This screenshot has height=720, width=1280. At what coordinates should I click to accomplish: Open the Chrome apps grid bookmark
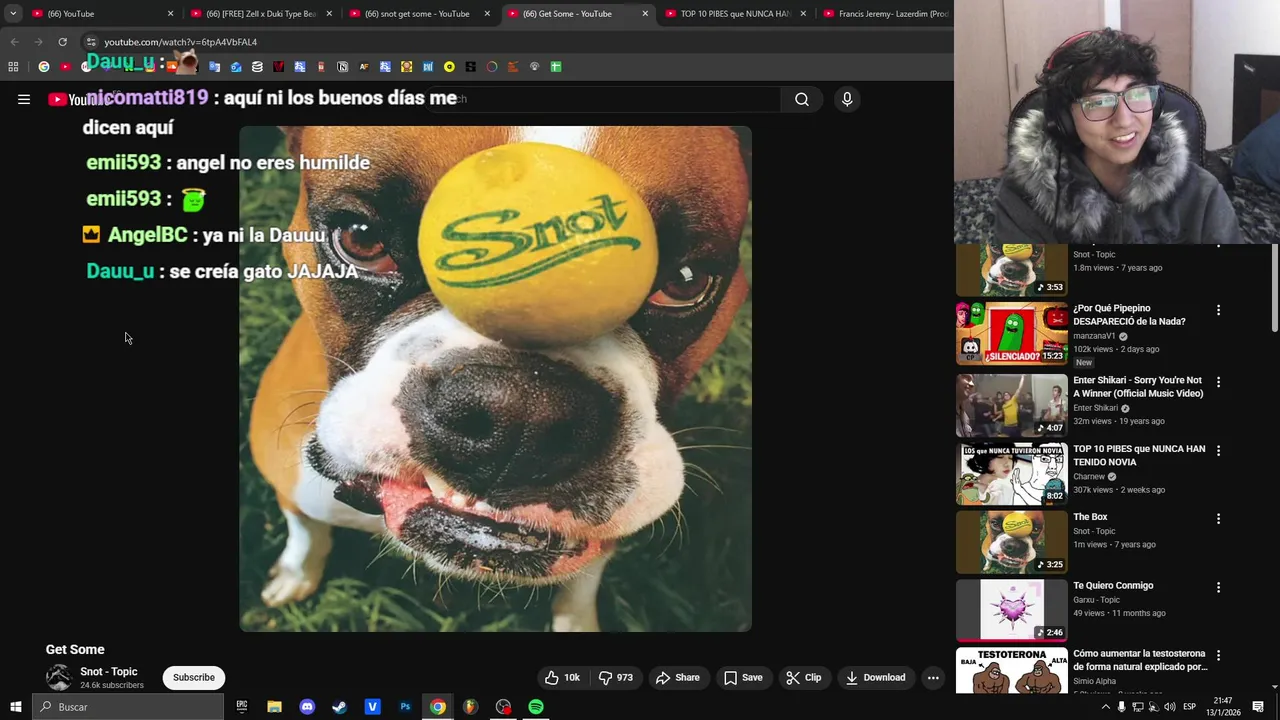click(x=13, y=67)
